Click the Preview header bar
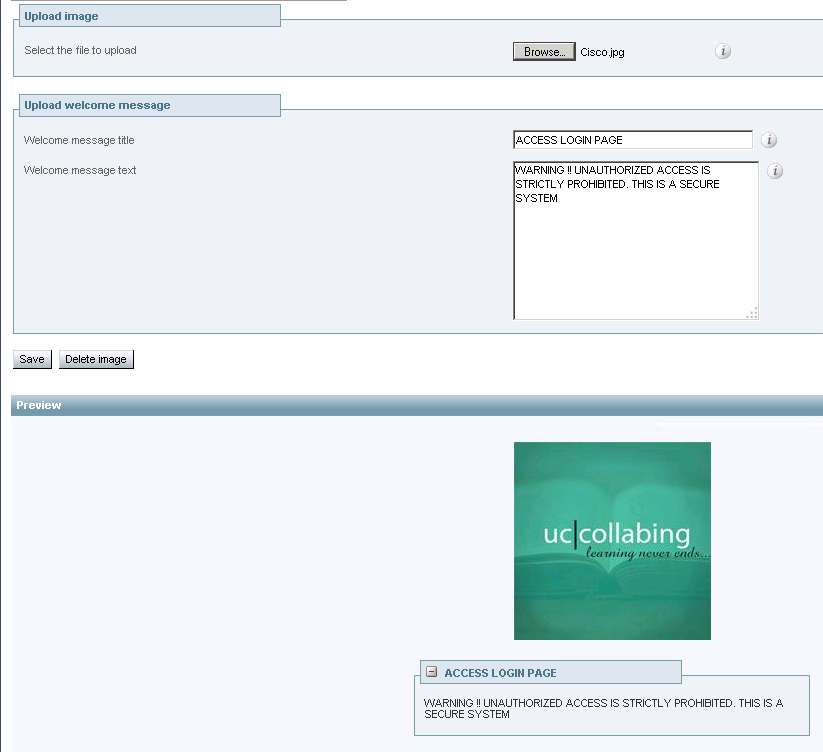823x752 pixels. [417, 405]
